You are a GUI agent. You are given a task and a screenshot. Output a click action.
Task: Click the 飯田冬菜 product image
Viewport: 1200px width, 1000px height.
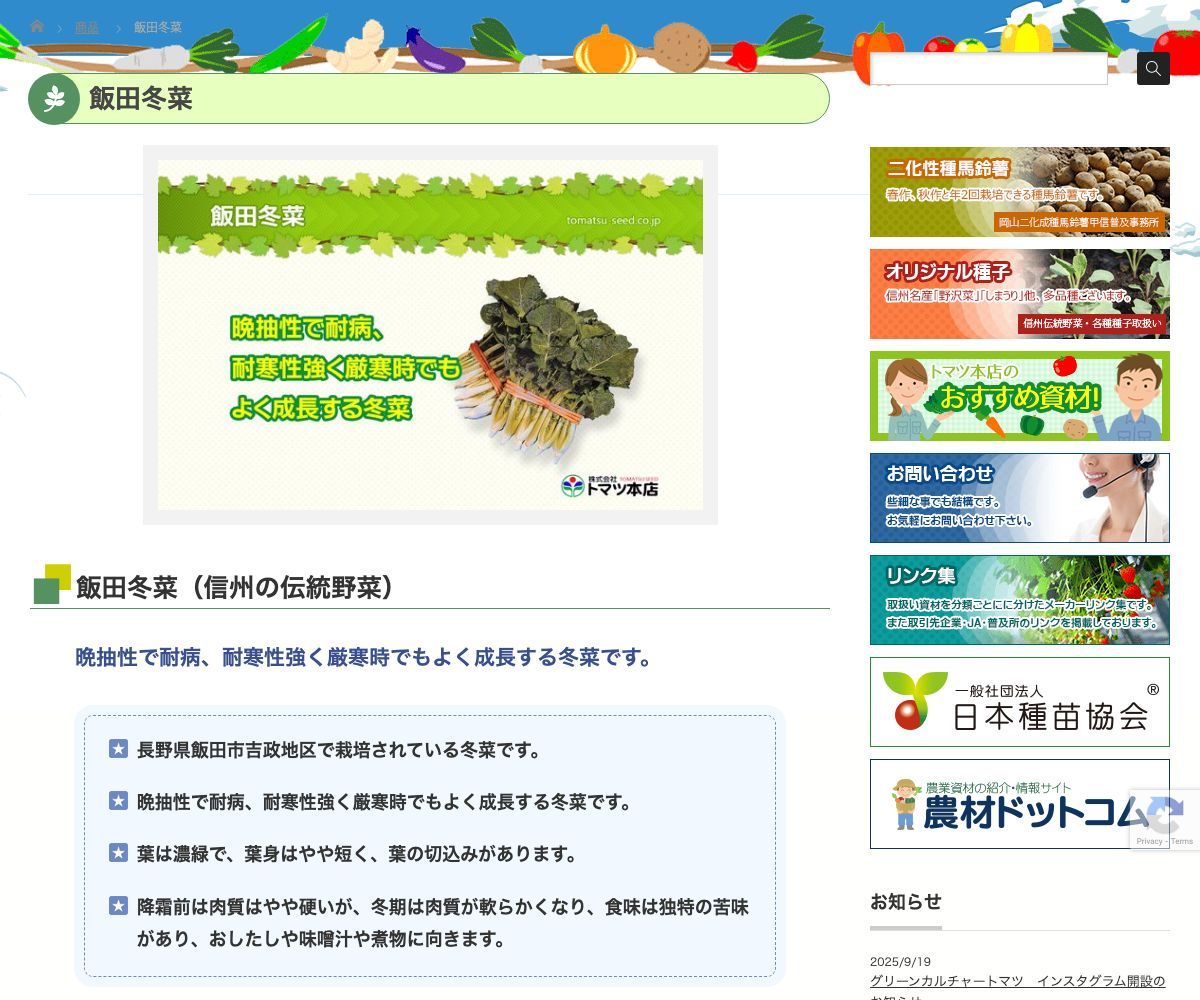click(430, 335)
